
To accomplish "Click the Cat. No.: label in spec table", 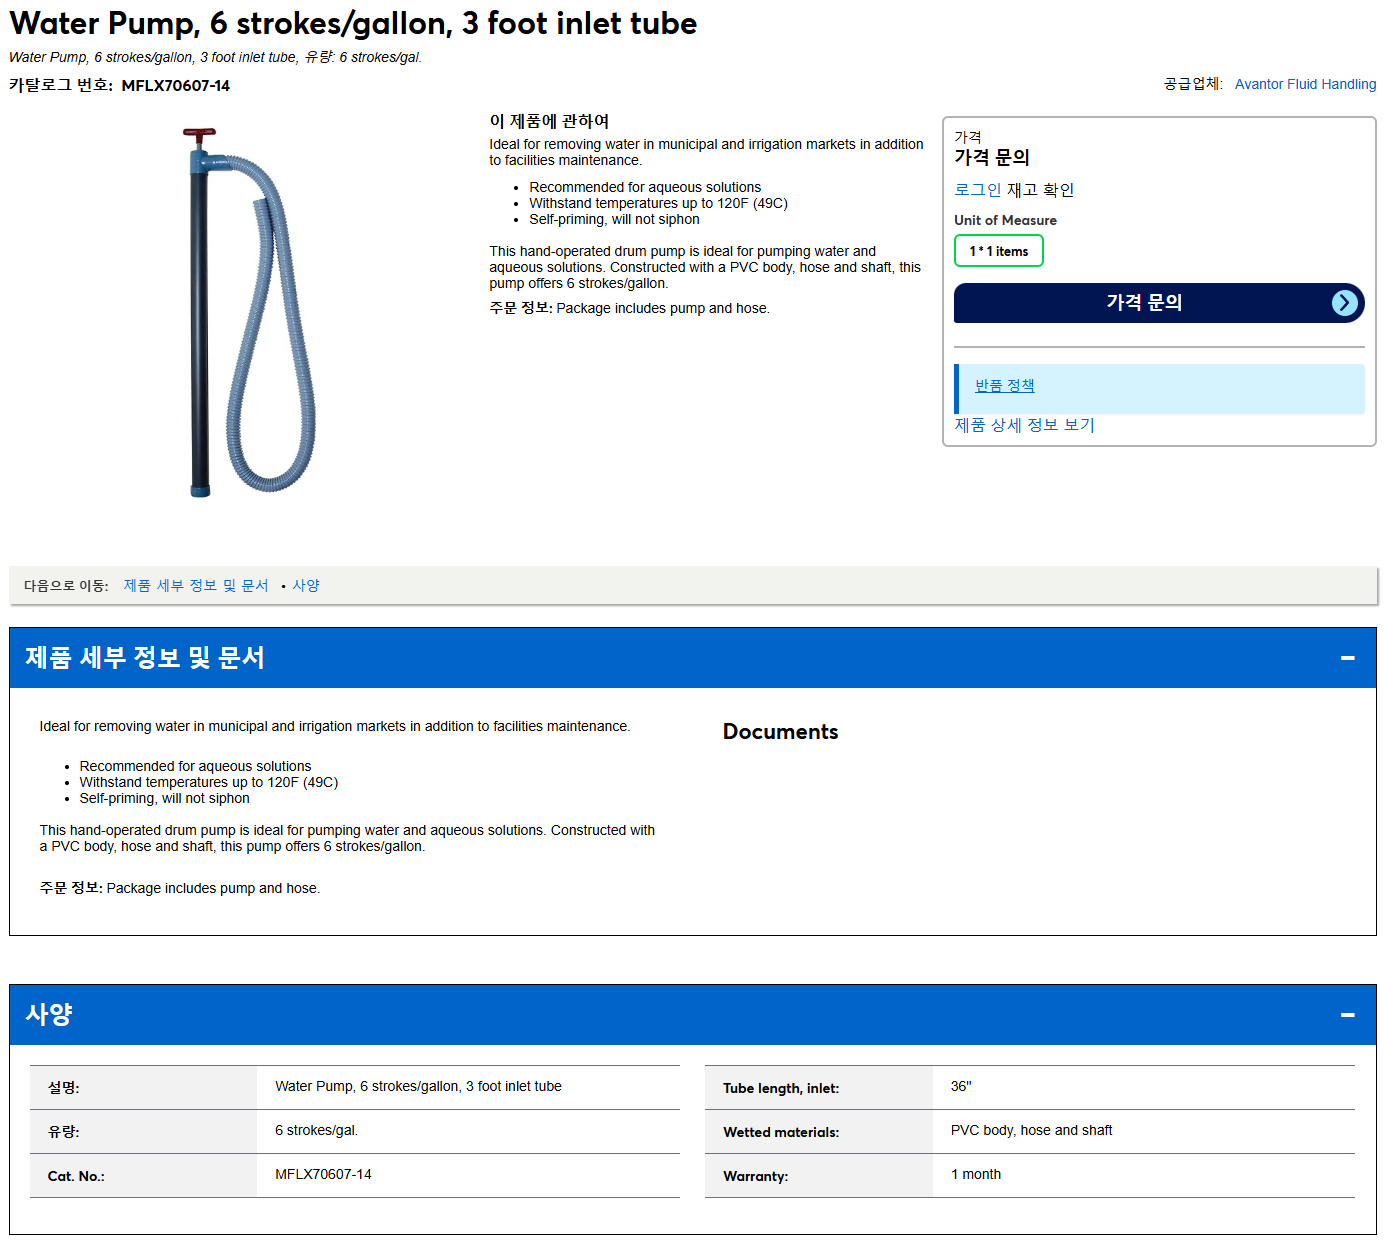I will 76,1177.
